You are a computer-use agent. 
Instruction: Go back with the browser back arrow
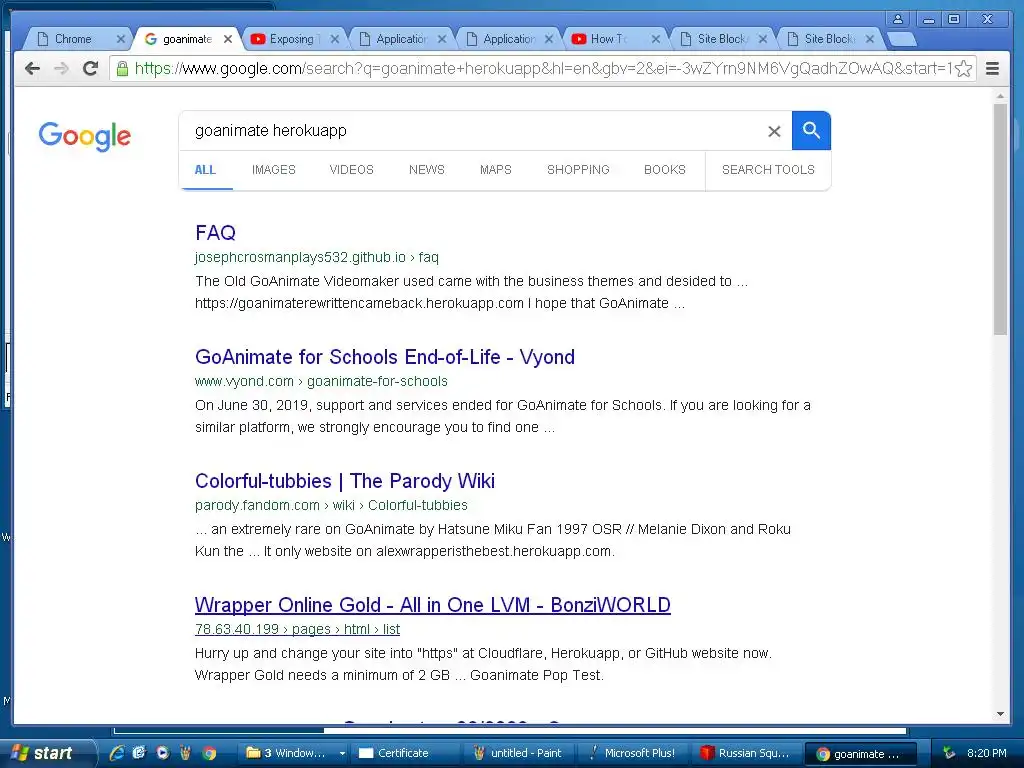point(32,69)
